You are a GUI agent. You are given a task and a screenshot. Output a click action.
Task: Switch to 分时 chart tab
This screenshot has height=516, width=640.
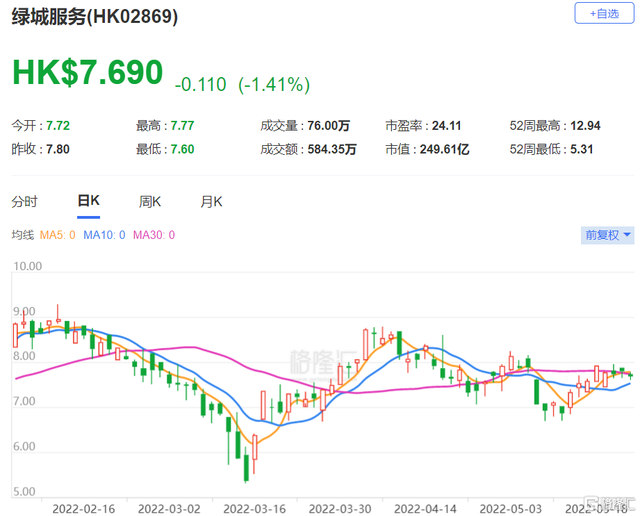[x=24, y=202]
